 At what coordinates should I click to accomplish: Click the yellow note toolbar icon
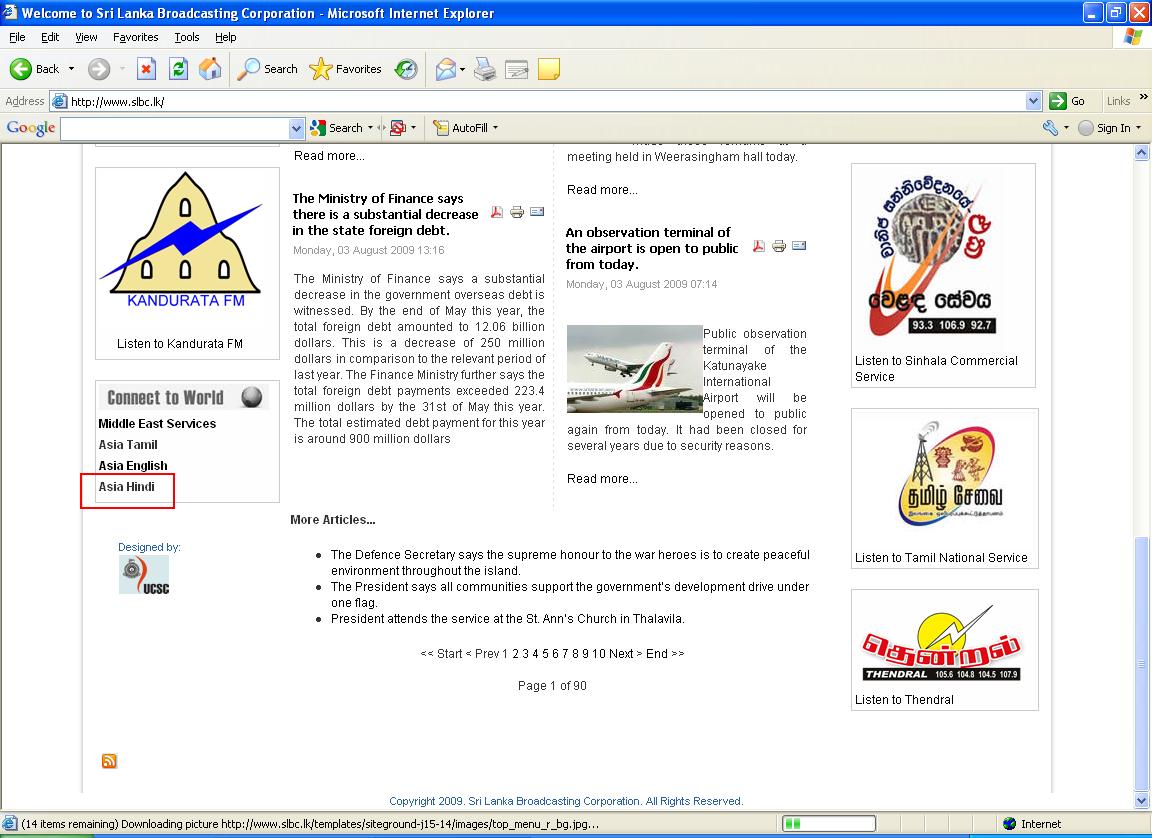[549, 69]
